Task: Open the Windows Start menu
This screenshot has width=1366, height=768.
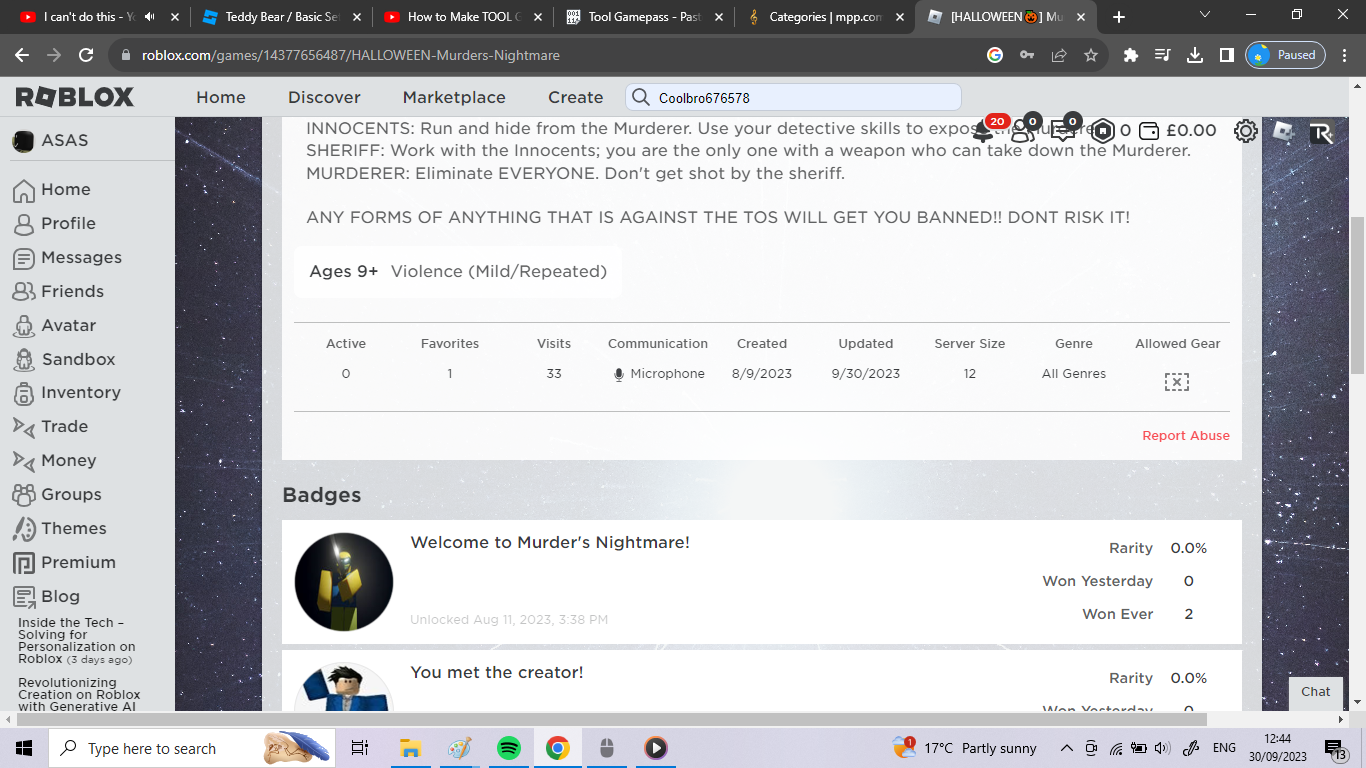Action: tap(24, 748)
